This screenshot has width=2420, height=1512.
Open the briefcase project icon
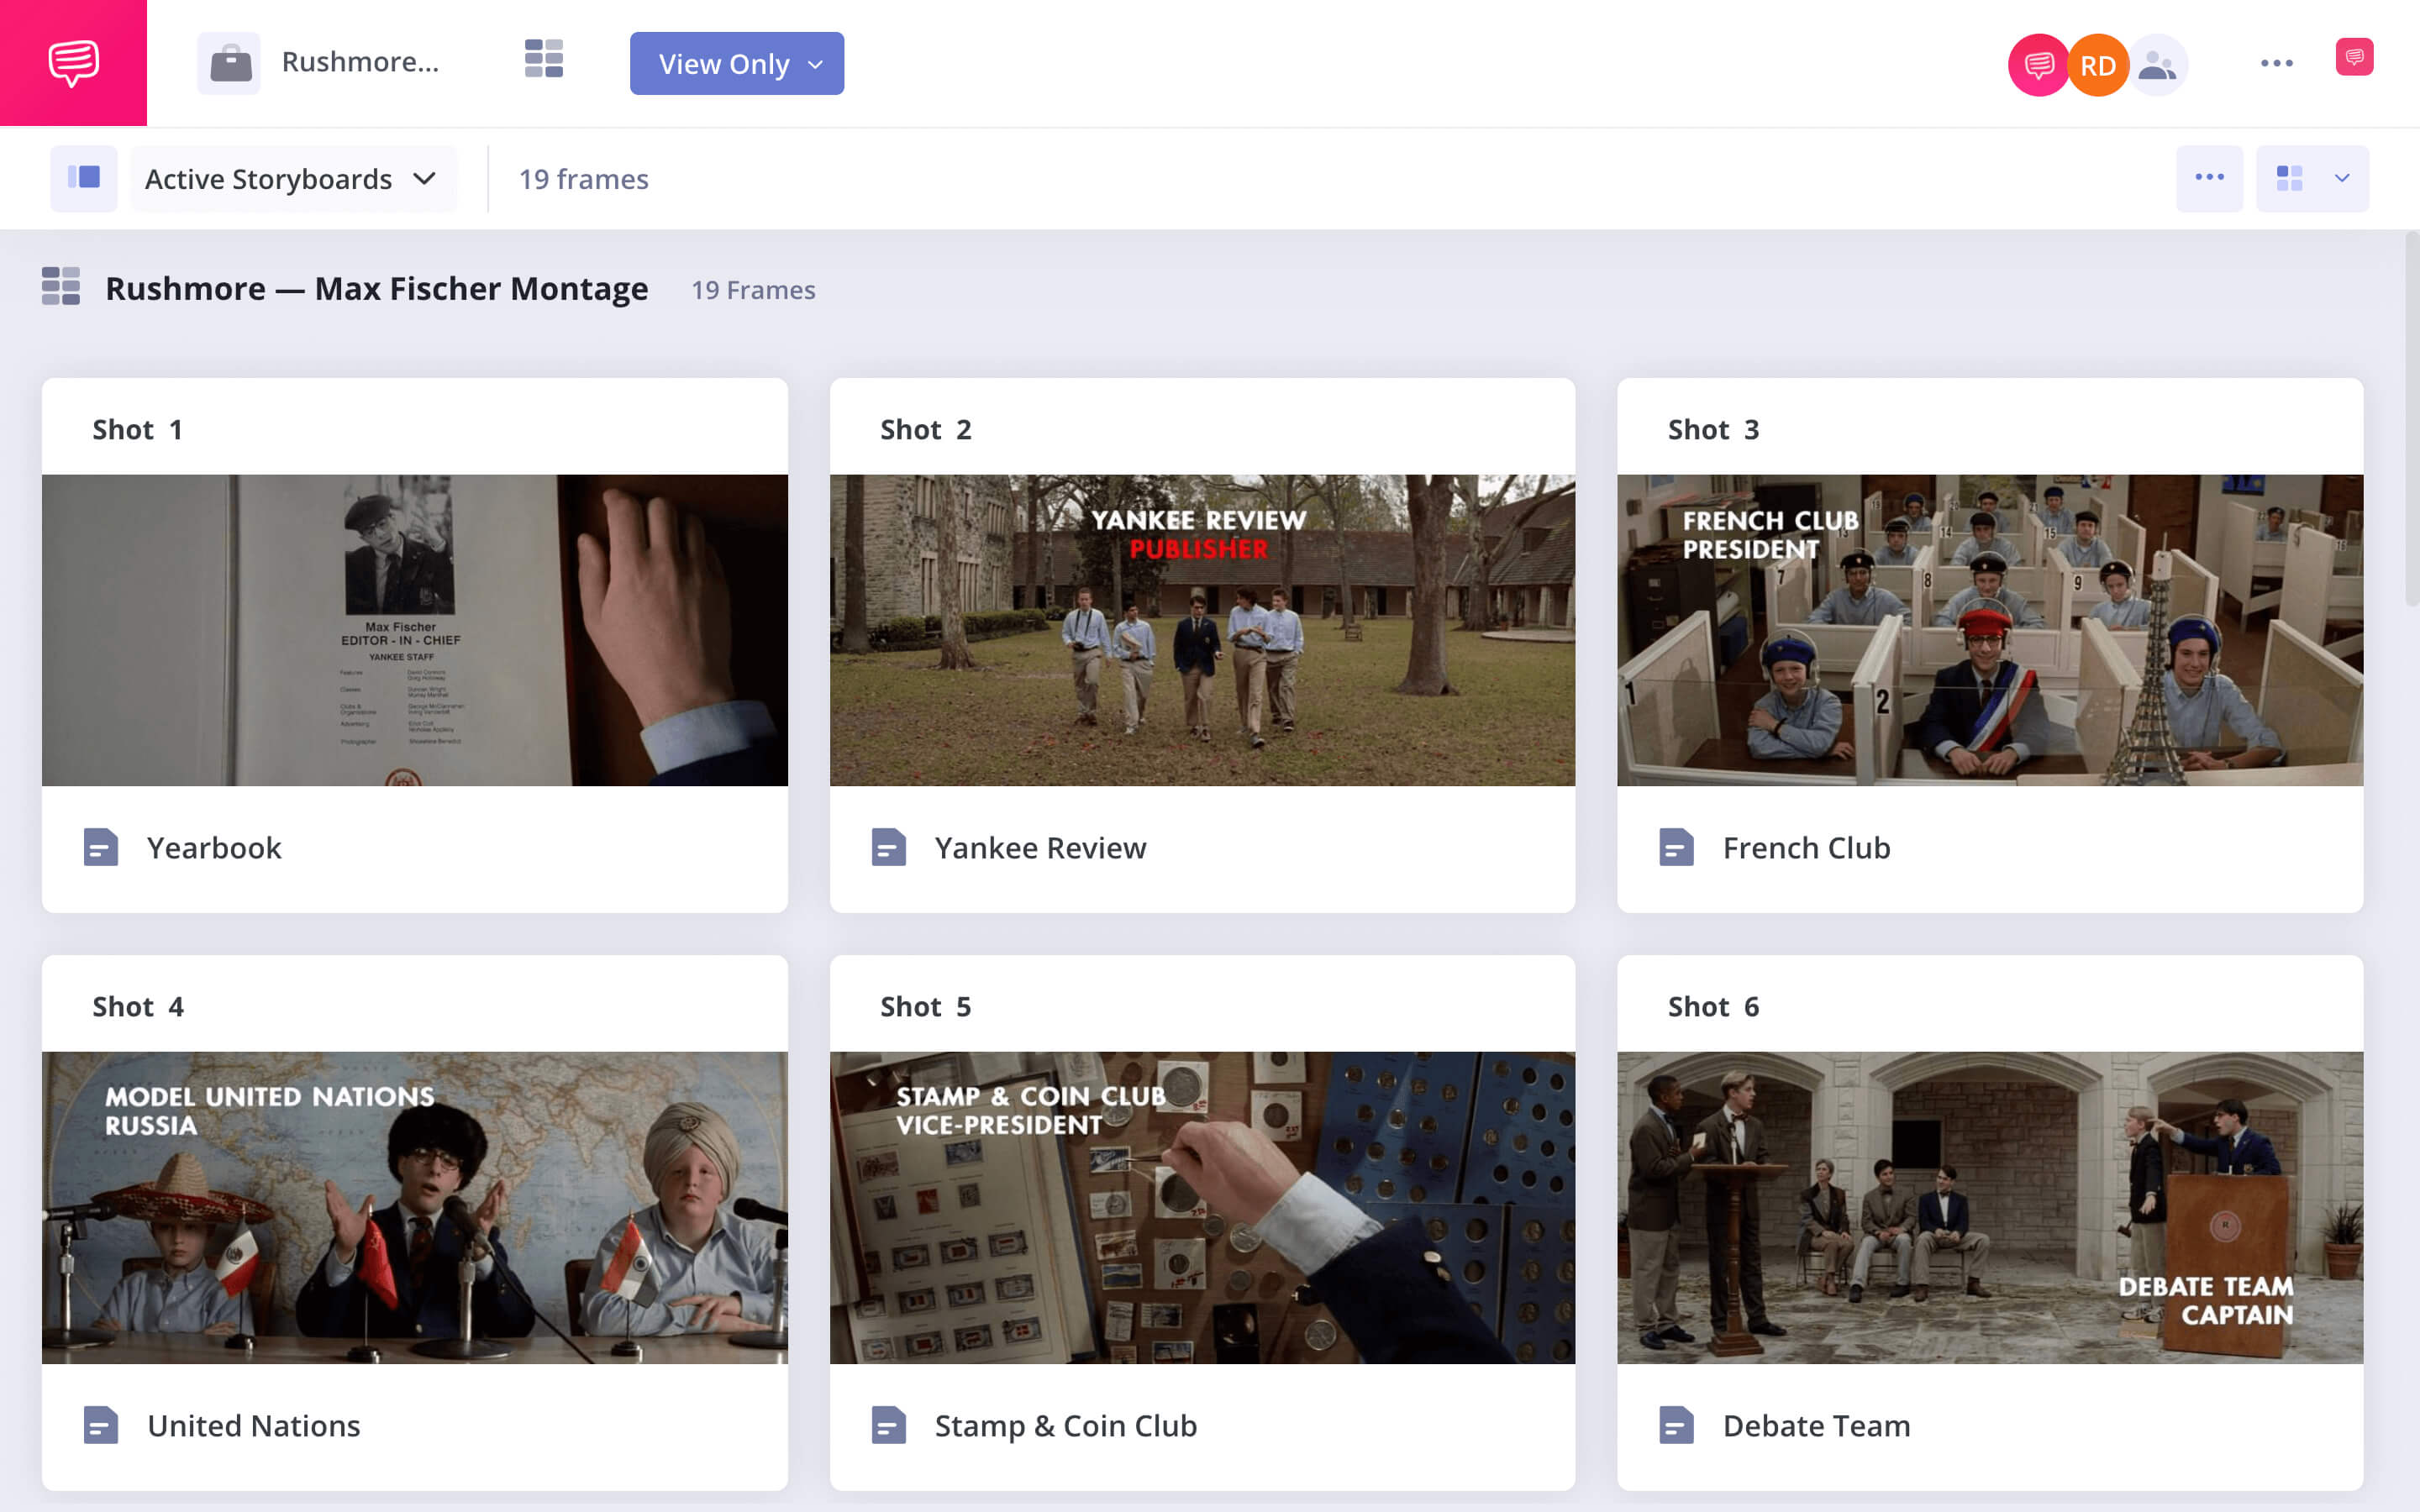[229, 63]
